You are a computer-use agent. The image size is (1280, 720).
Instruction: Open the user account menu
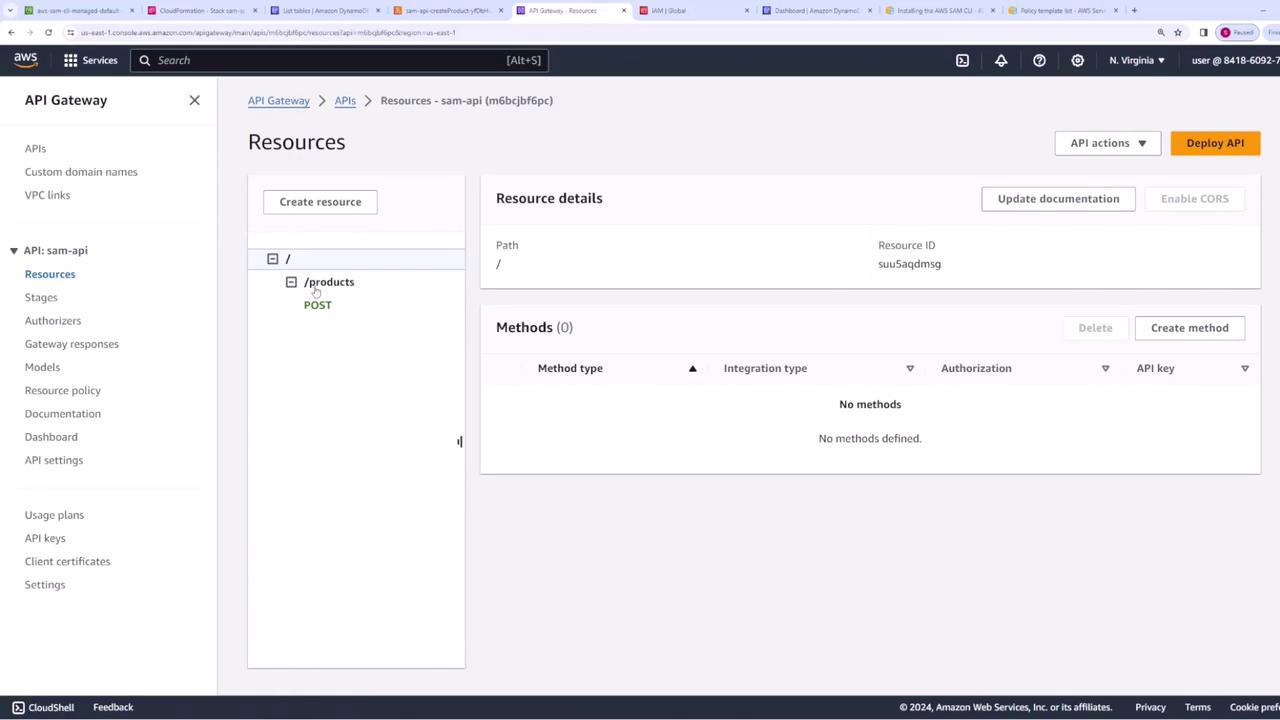1236,60
